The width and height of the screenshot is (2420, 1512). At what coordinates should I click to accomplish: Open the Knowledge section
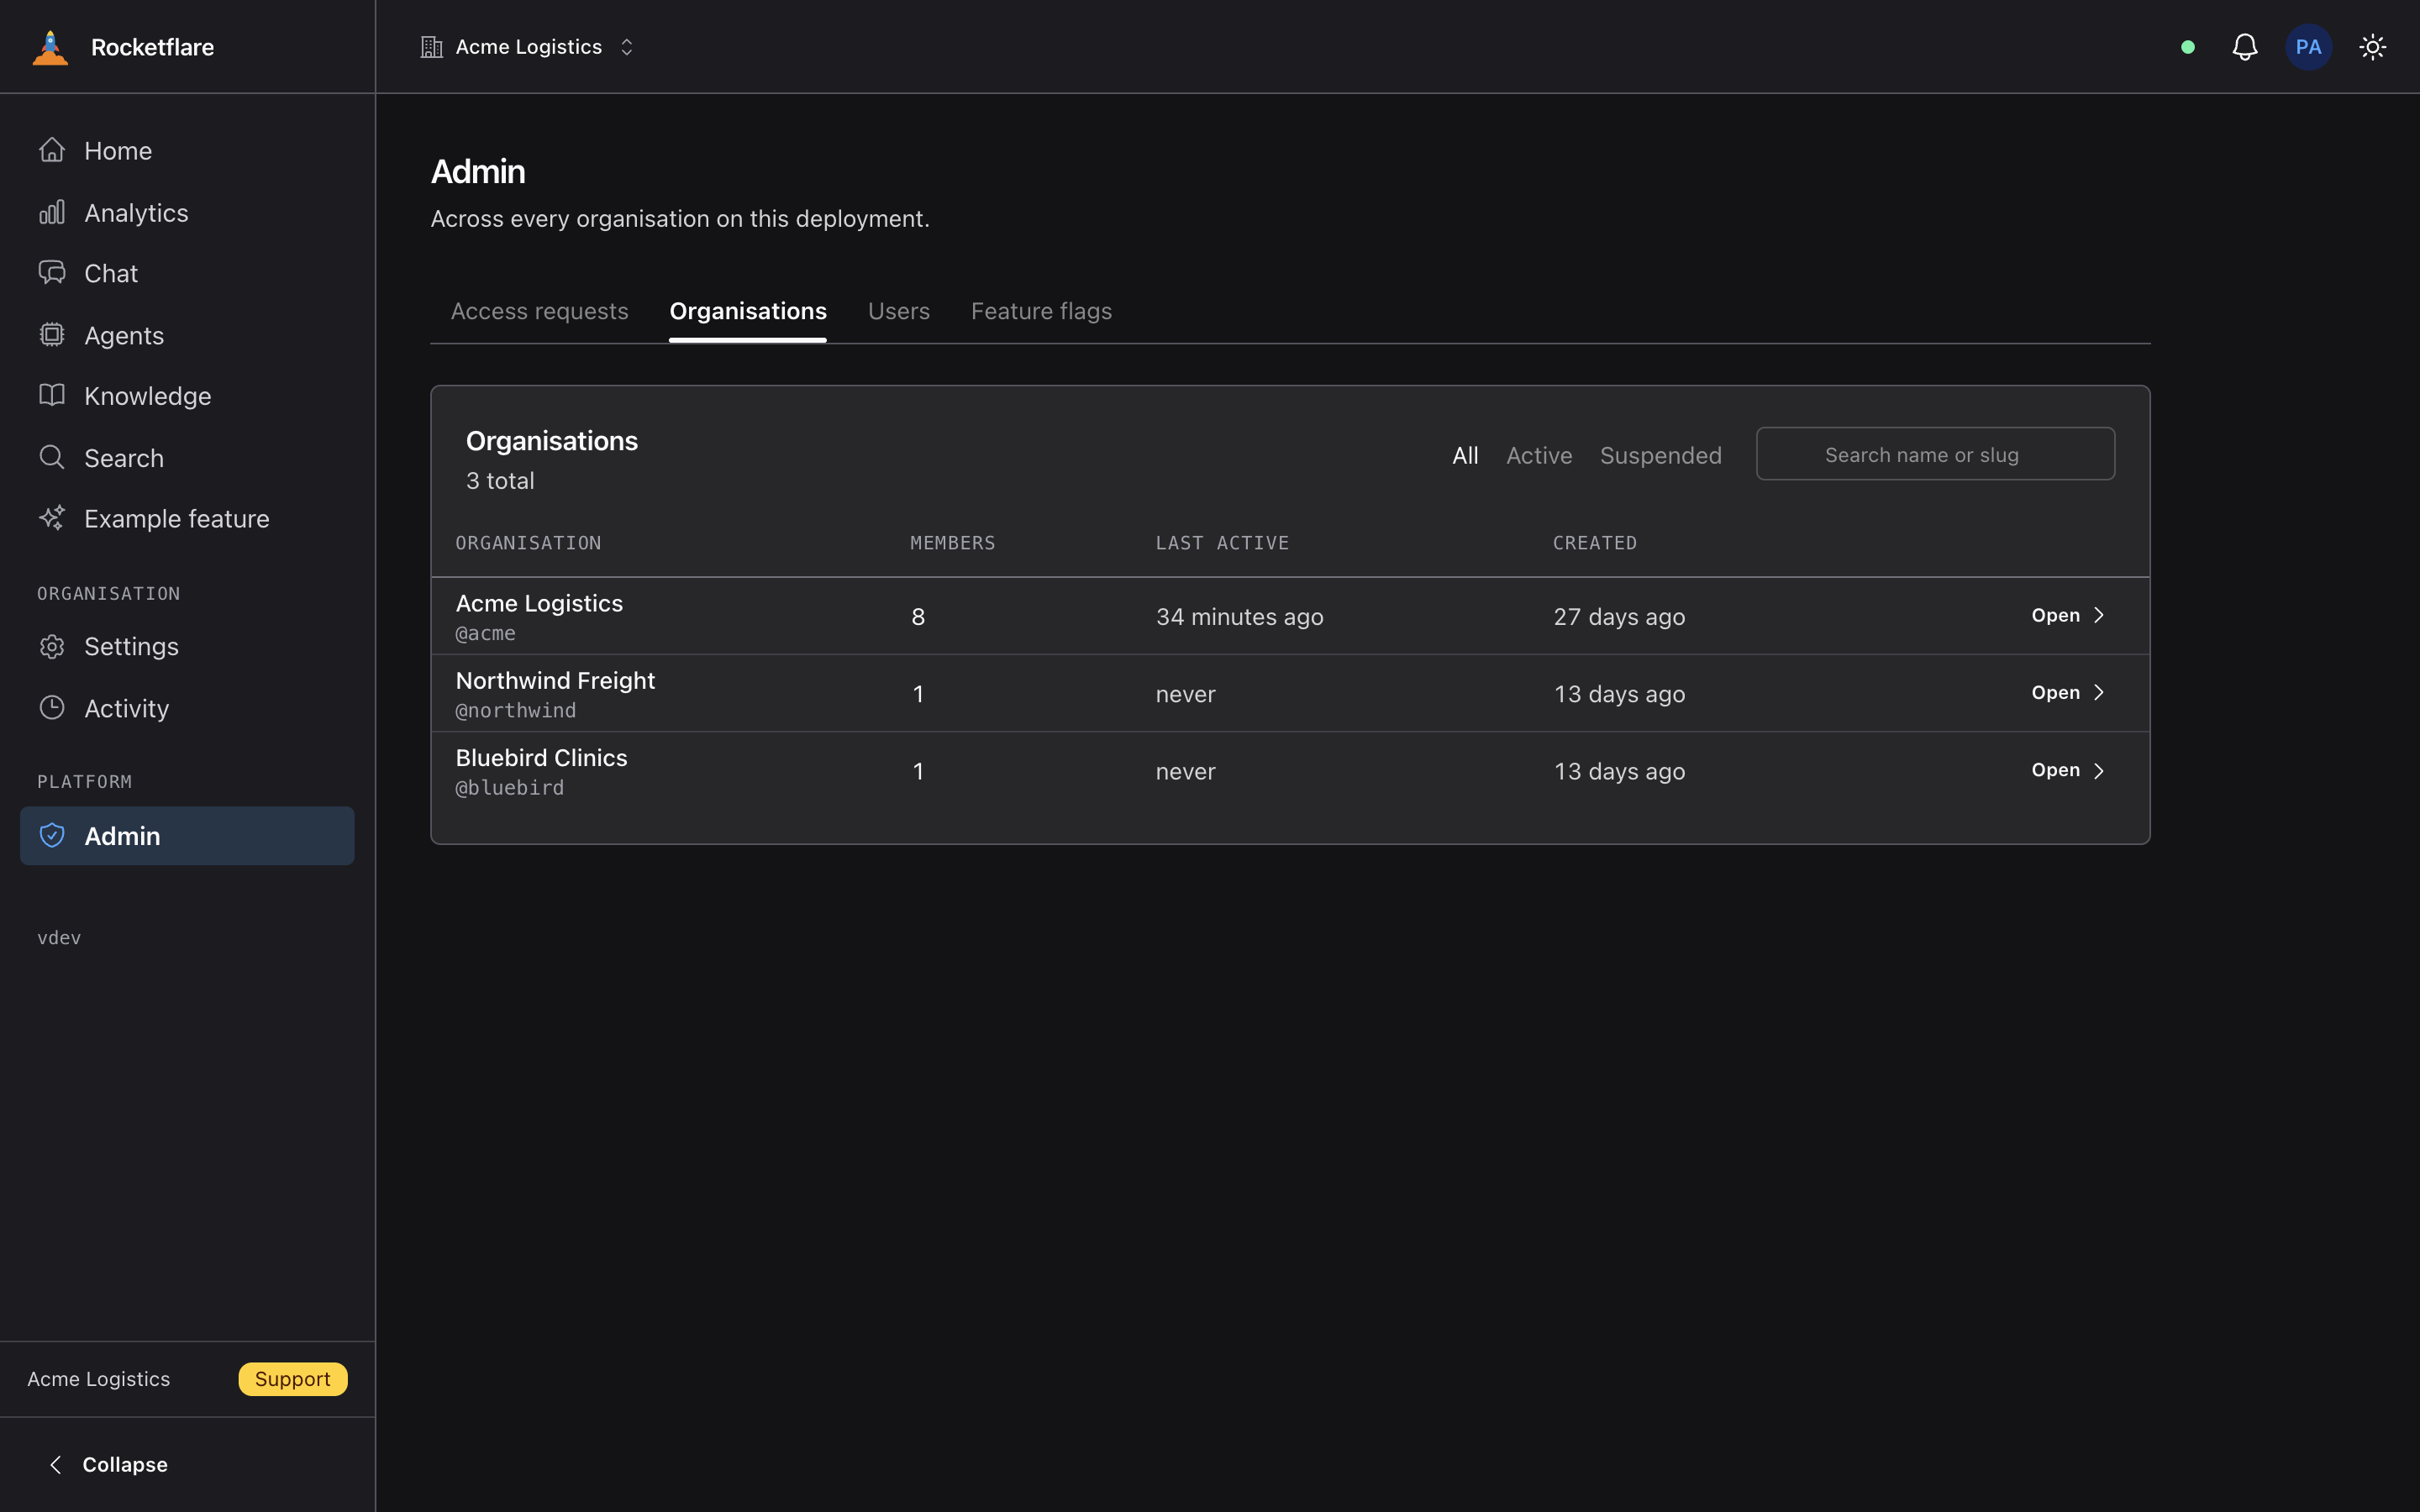tap(187, 396)
